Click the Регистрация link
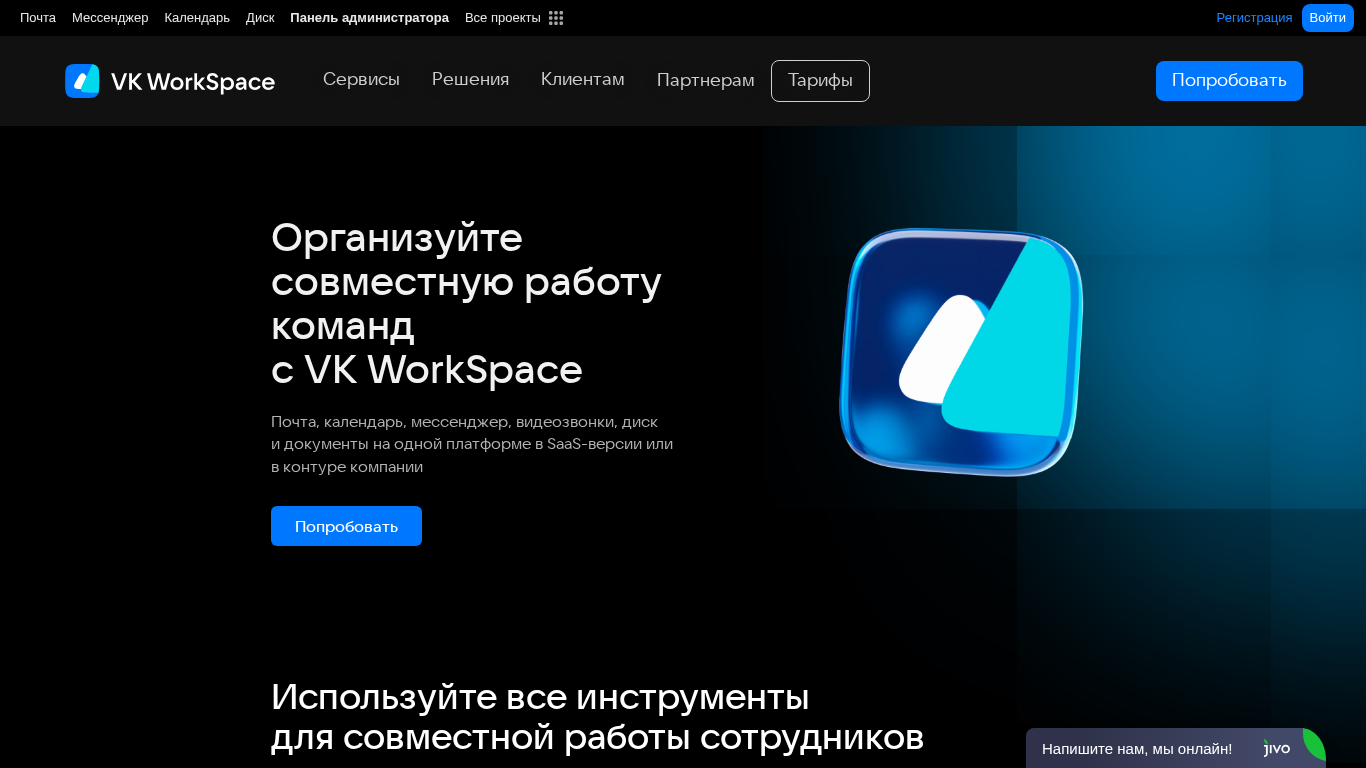Image resolution: width=1366 pixels, height=768 pixels. (x=1254, y=18)
